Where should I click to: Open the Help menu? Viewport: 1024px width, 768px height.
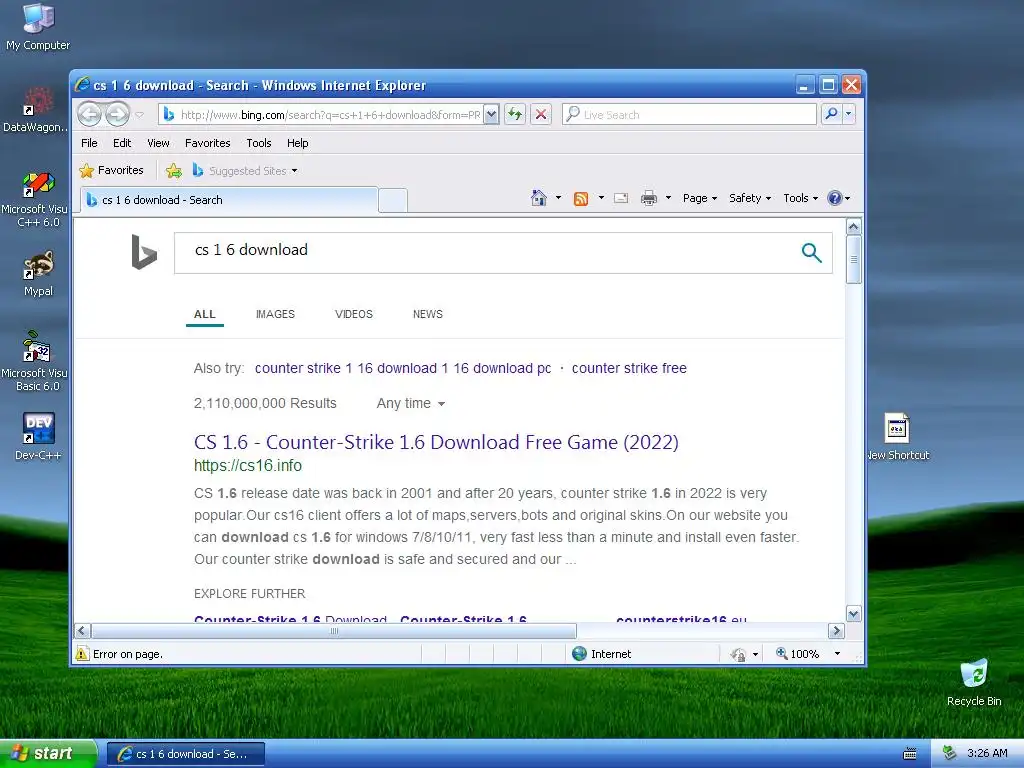(x=298, y=143)
